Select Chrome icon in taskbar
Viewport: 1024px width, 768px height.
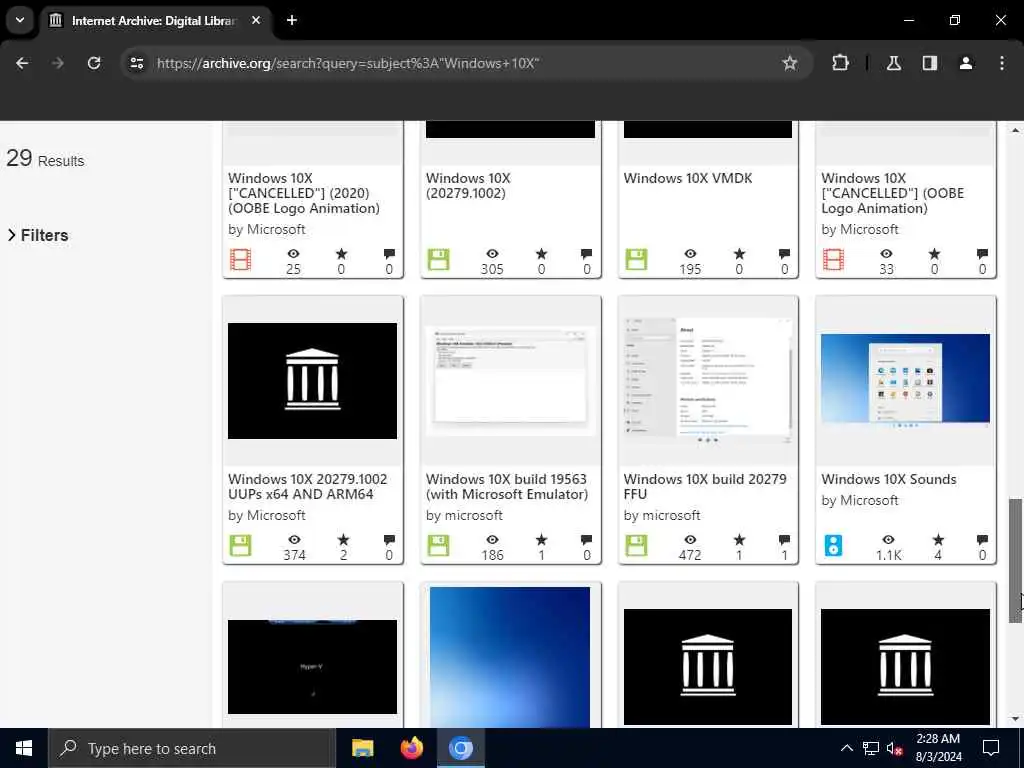coord(460,748)
